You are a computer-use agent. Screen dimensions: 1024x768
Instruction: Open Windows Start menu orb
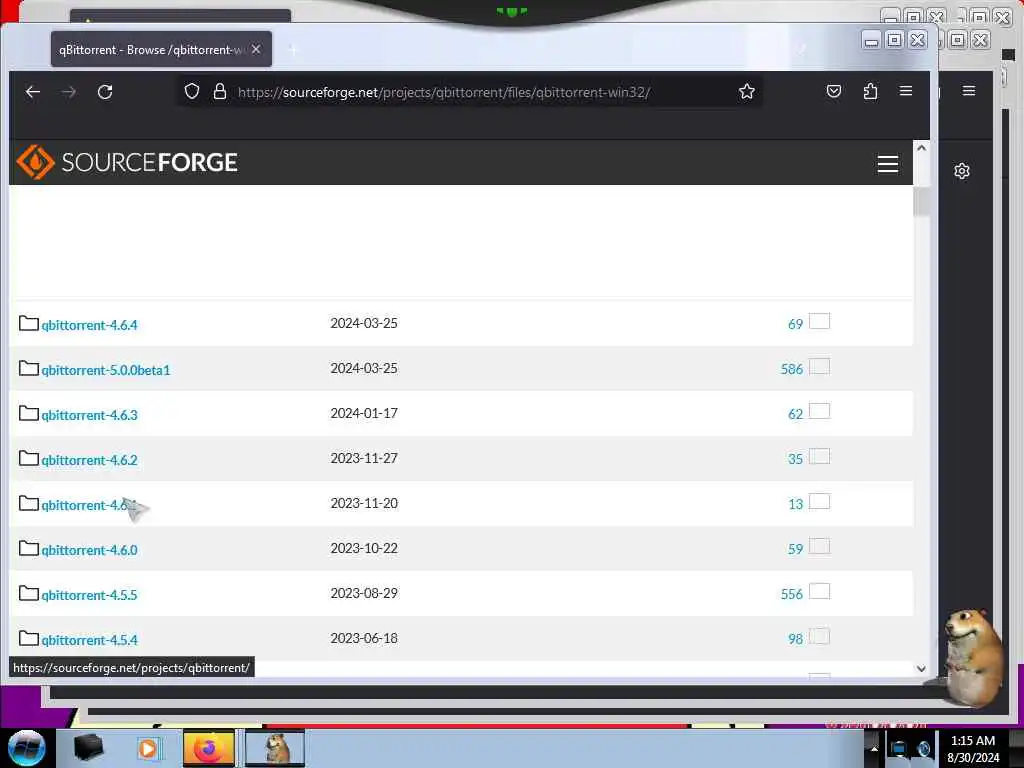(27, 748)
